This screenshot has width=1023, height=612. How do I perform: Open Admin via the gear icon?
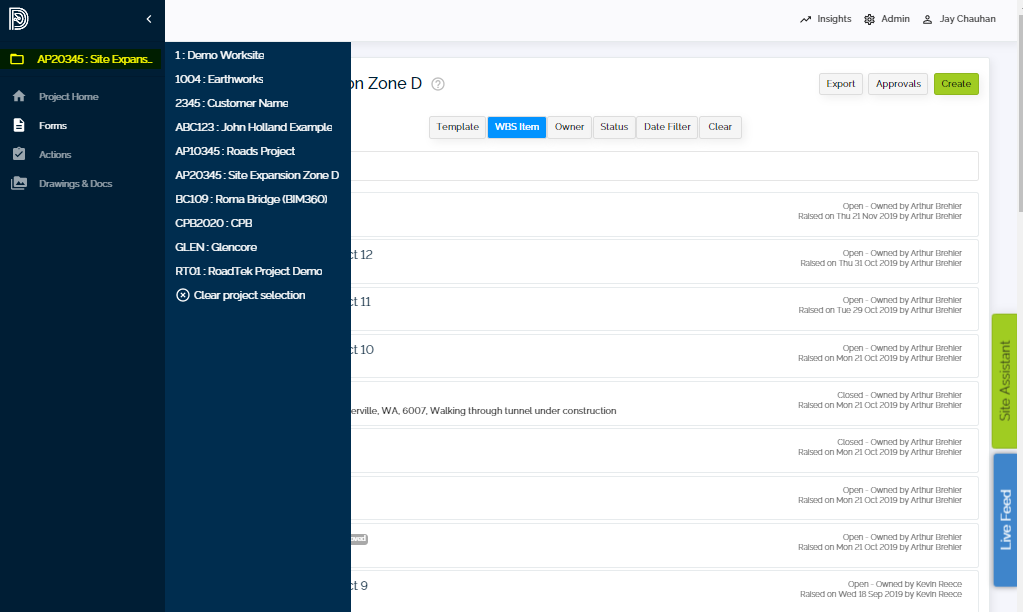click(869, 18)
